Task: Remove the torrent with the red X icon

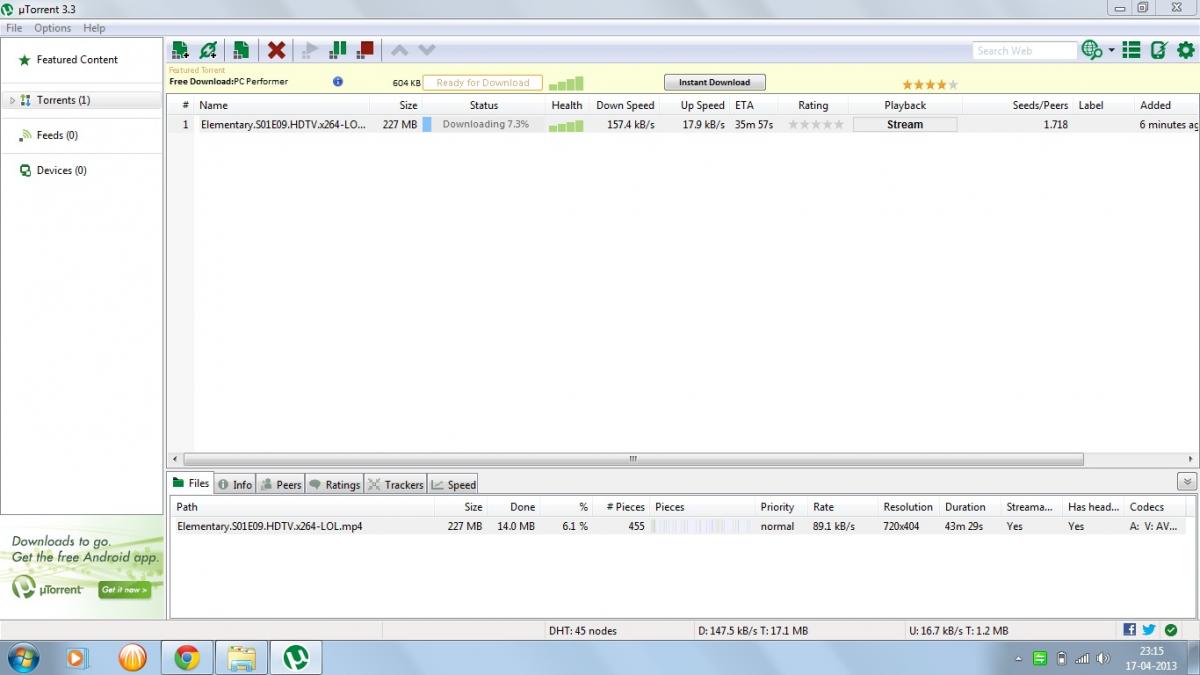Action: [277, 50]
